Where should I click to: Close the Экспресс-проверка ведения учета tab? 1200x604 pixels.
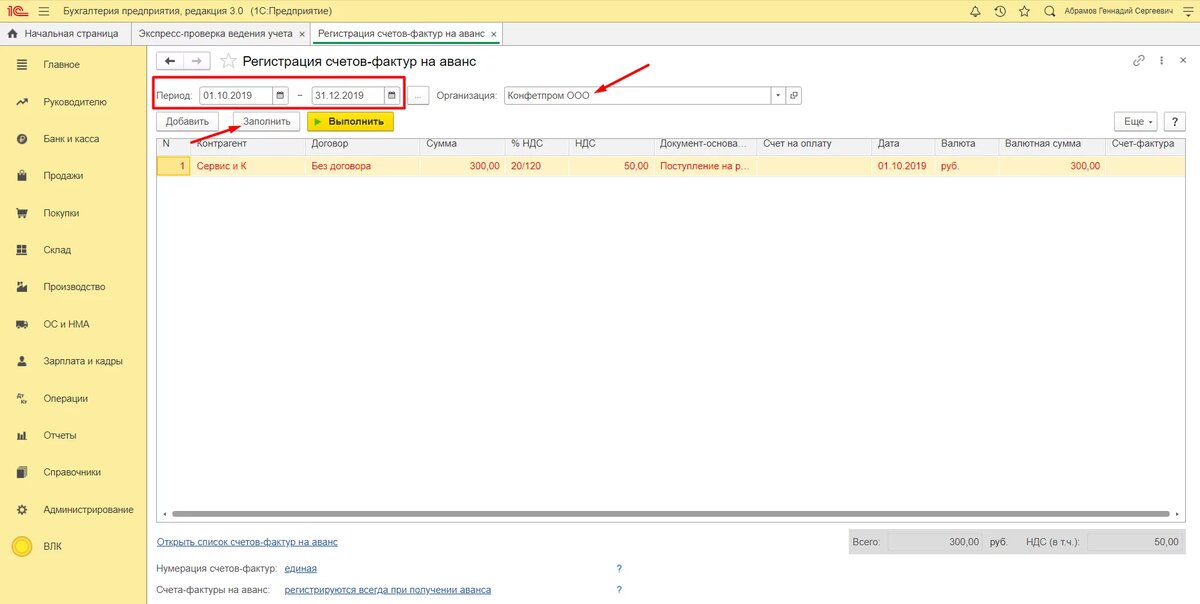click(302, 33)
